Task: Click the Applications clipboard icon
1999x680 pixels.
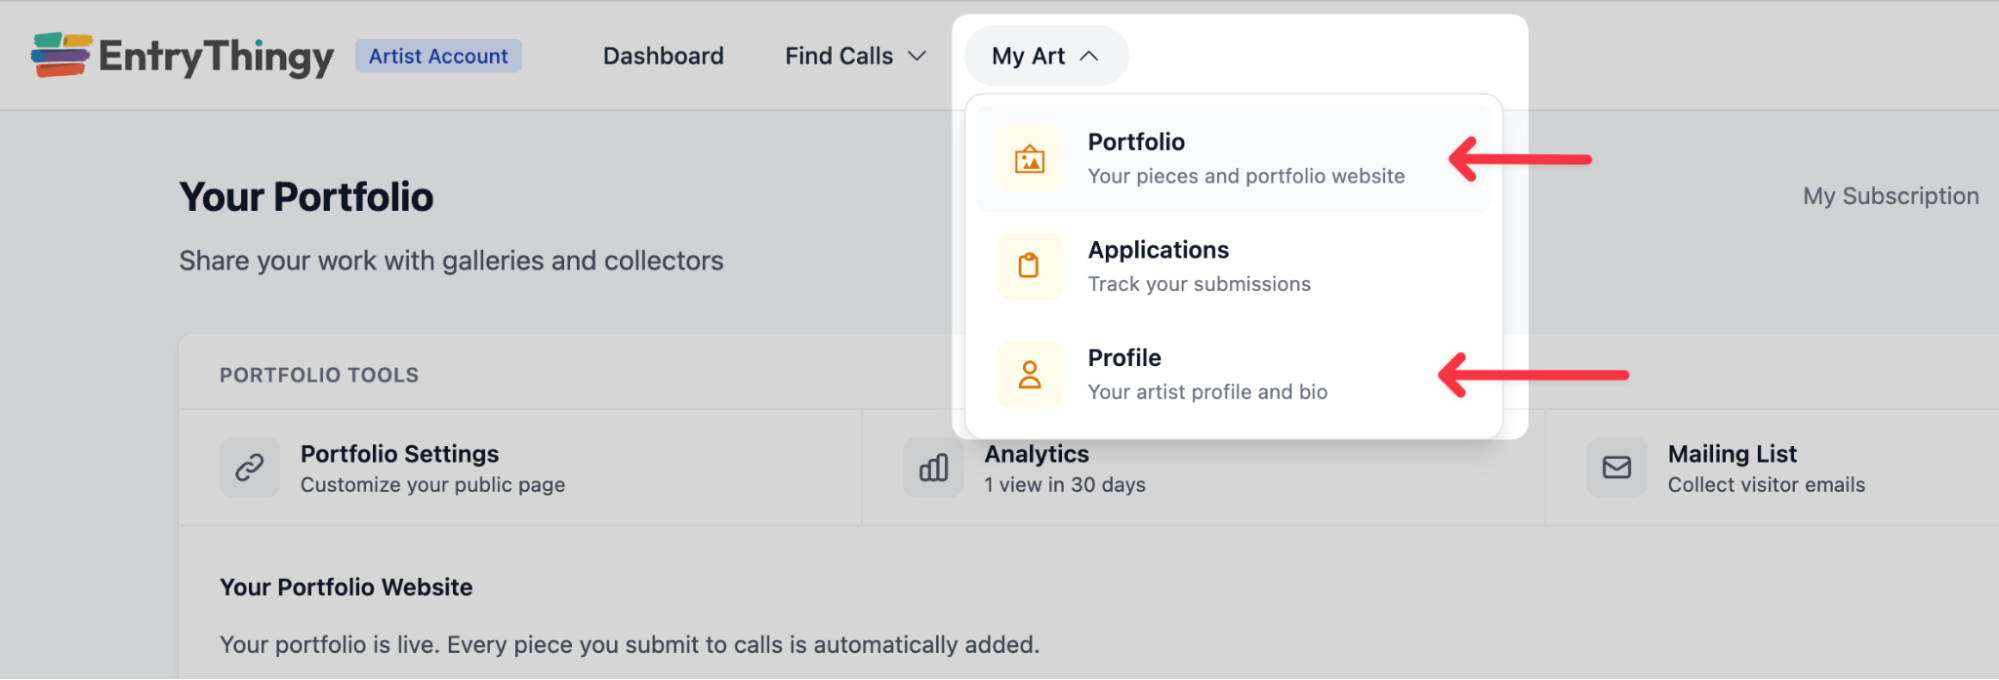Action: click(1029, 266)
